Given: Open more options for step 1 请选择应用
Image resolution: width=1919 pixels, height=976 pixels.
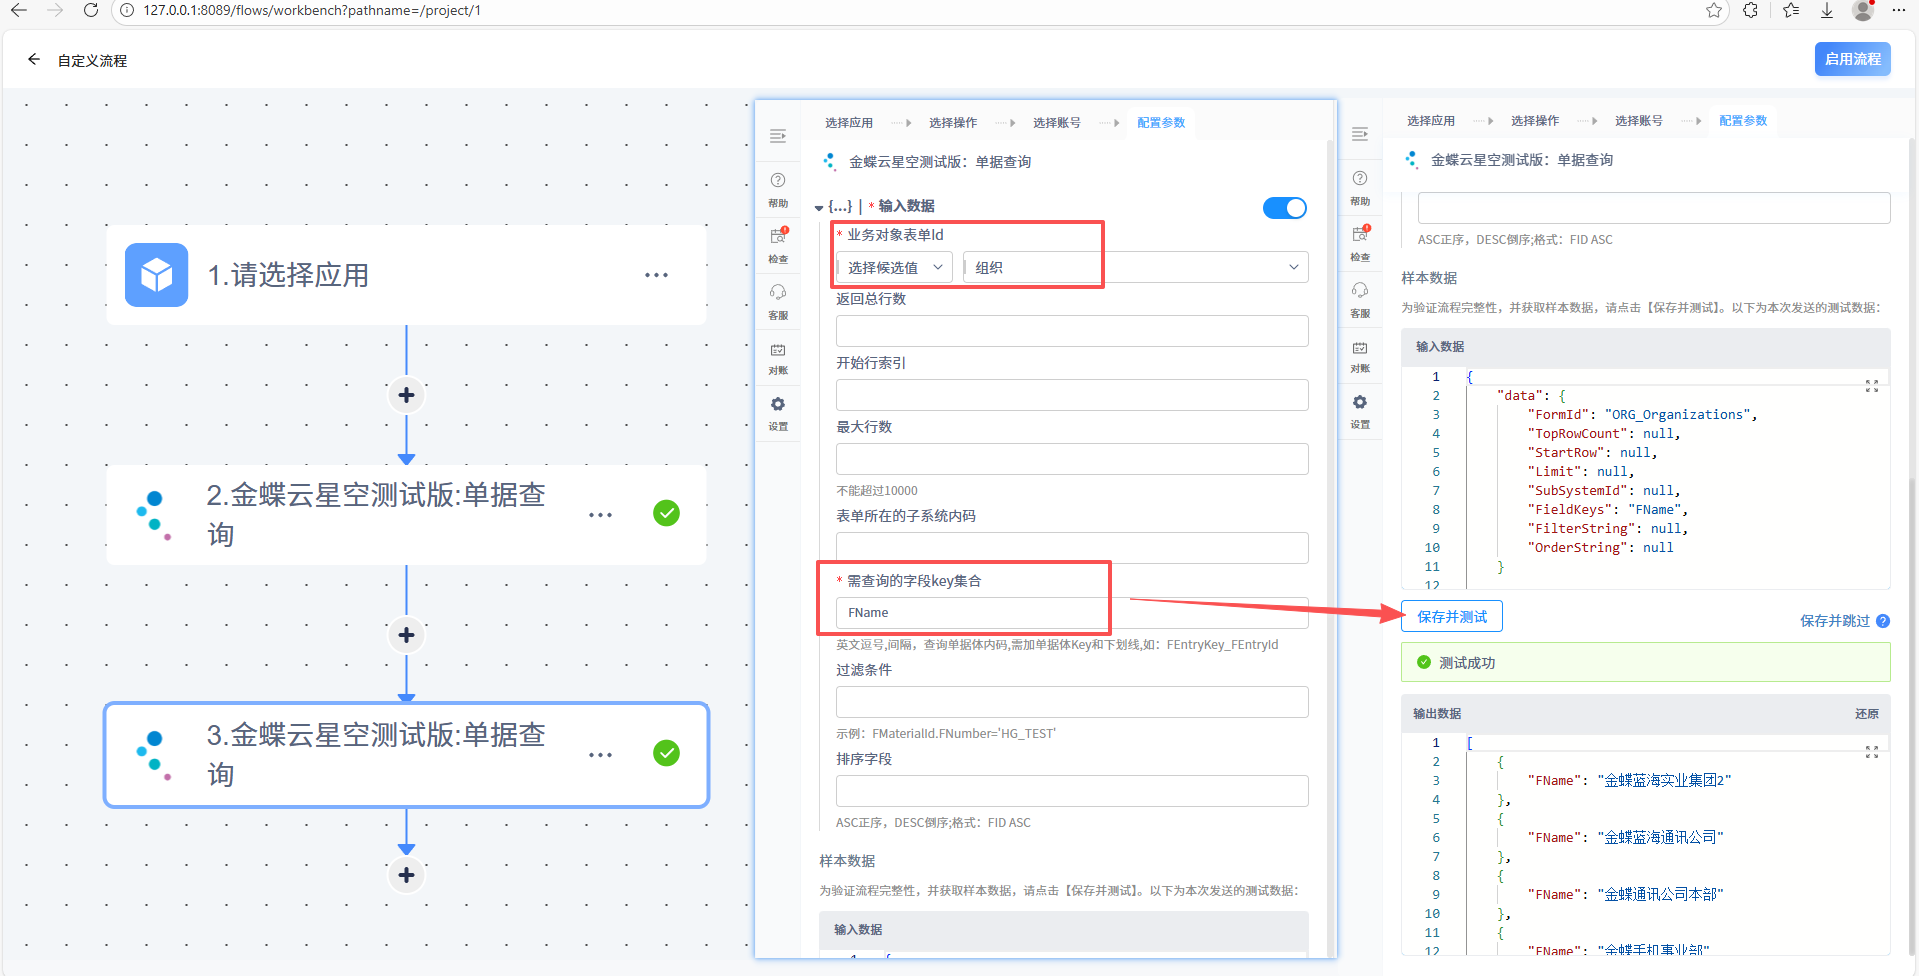Looking at the screenshot, I should [656, 275].
